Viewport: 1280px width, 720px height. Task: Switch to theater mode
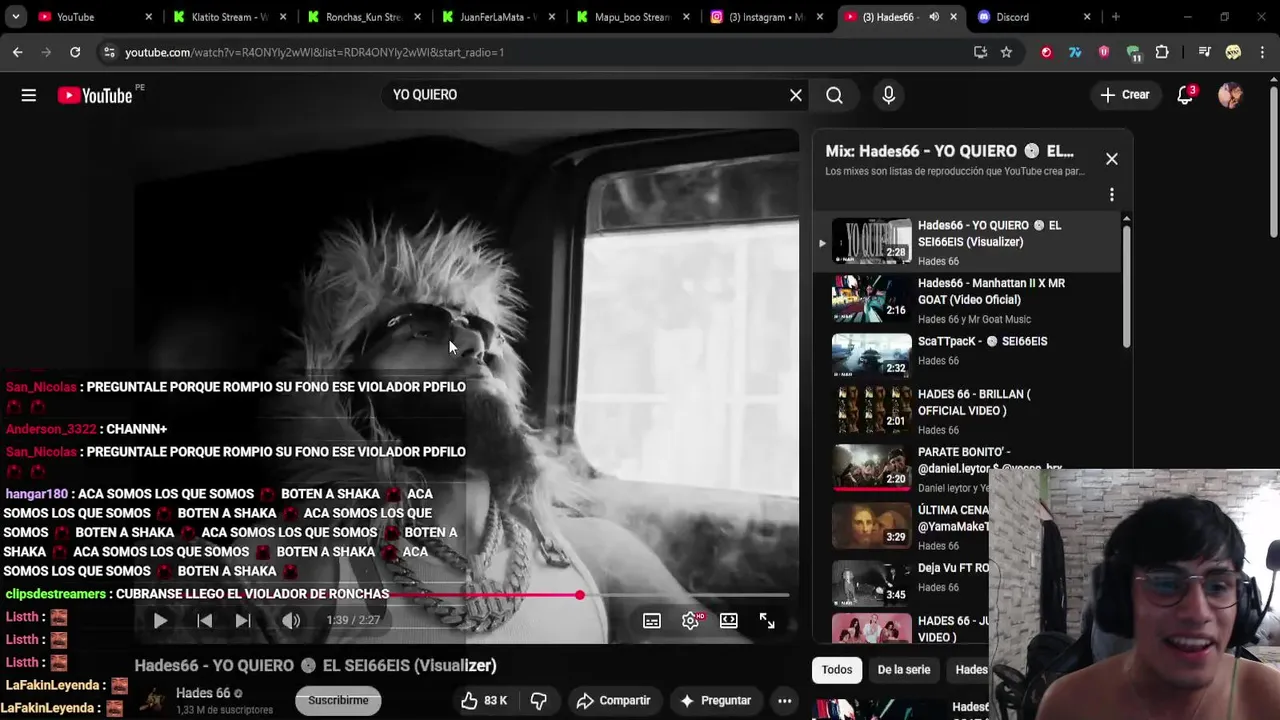tap(729, 621)
